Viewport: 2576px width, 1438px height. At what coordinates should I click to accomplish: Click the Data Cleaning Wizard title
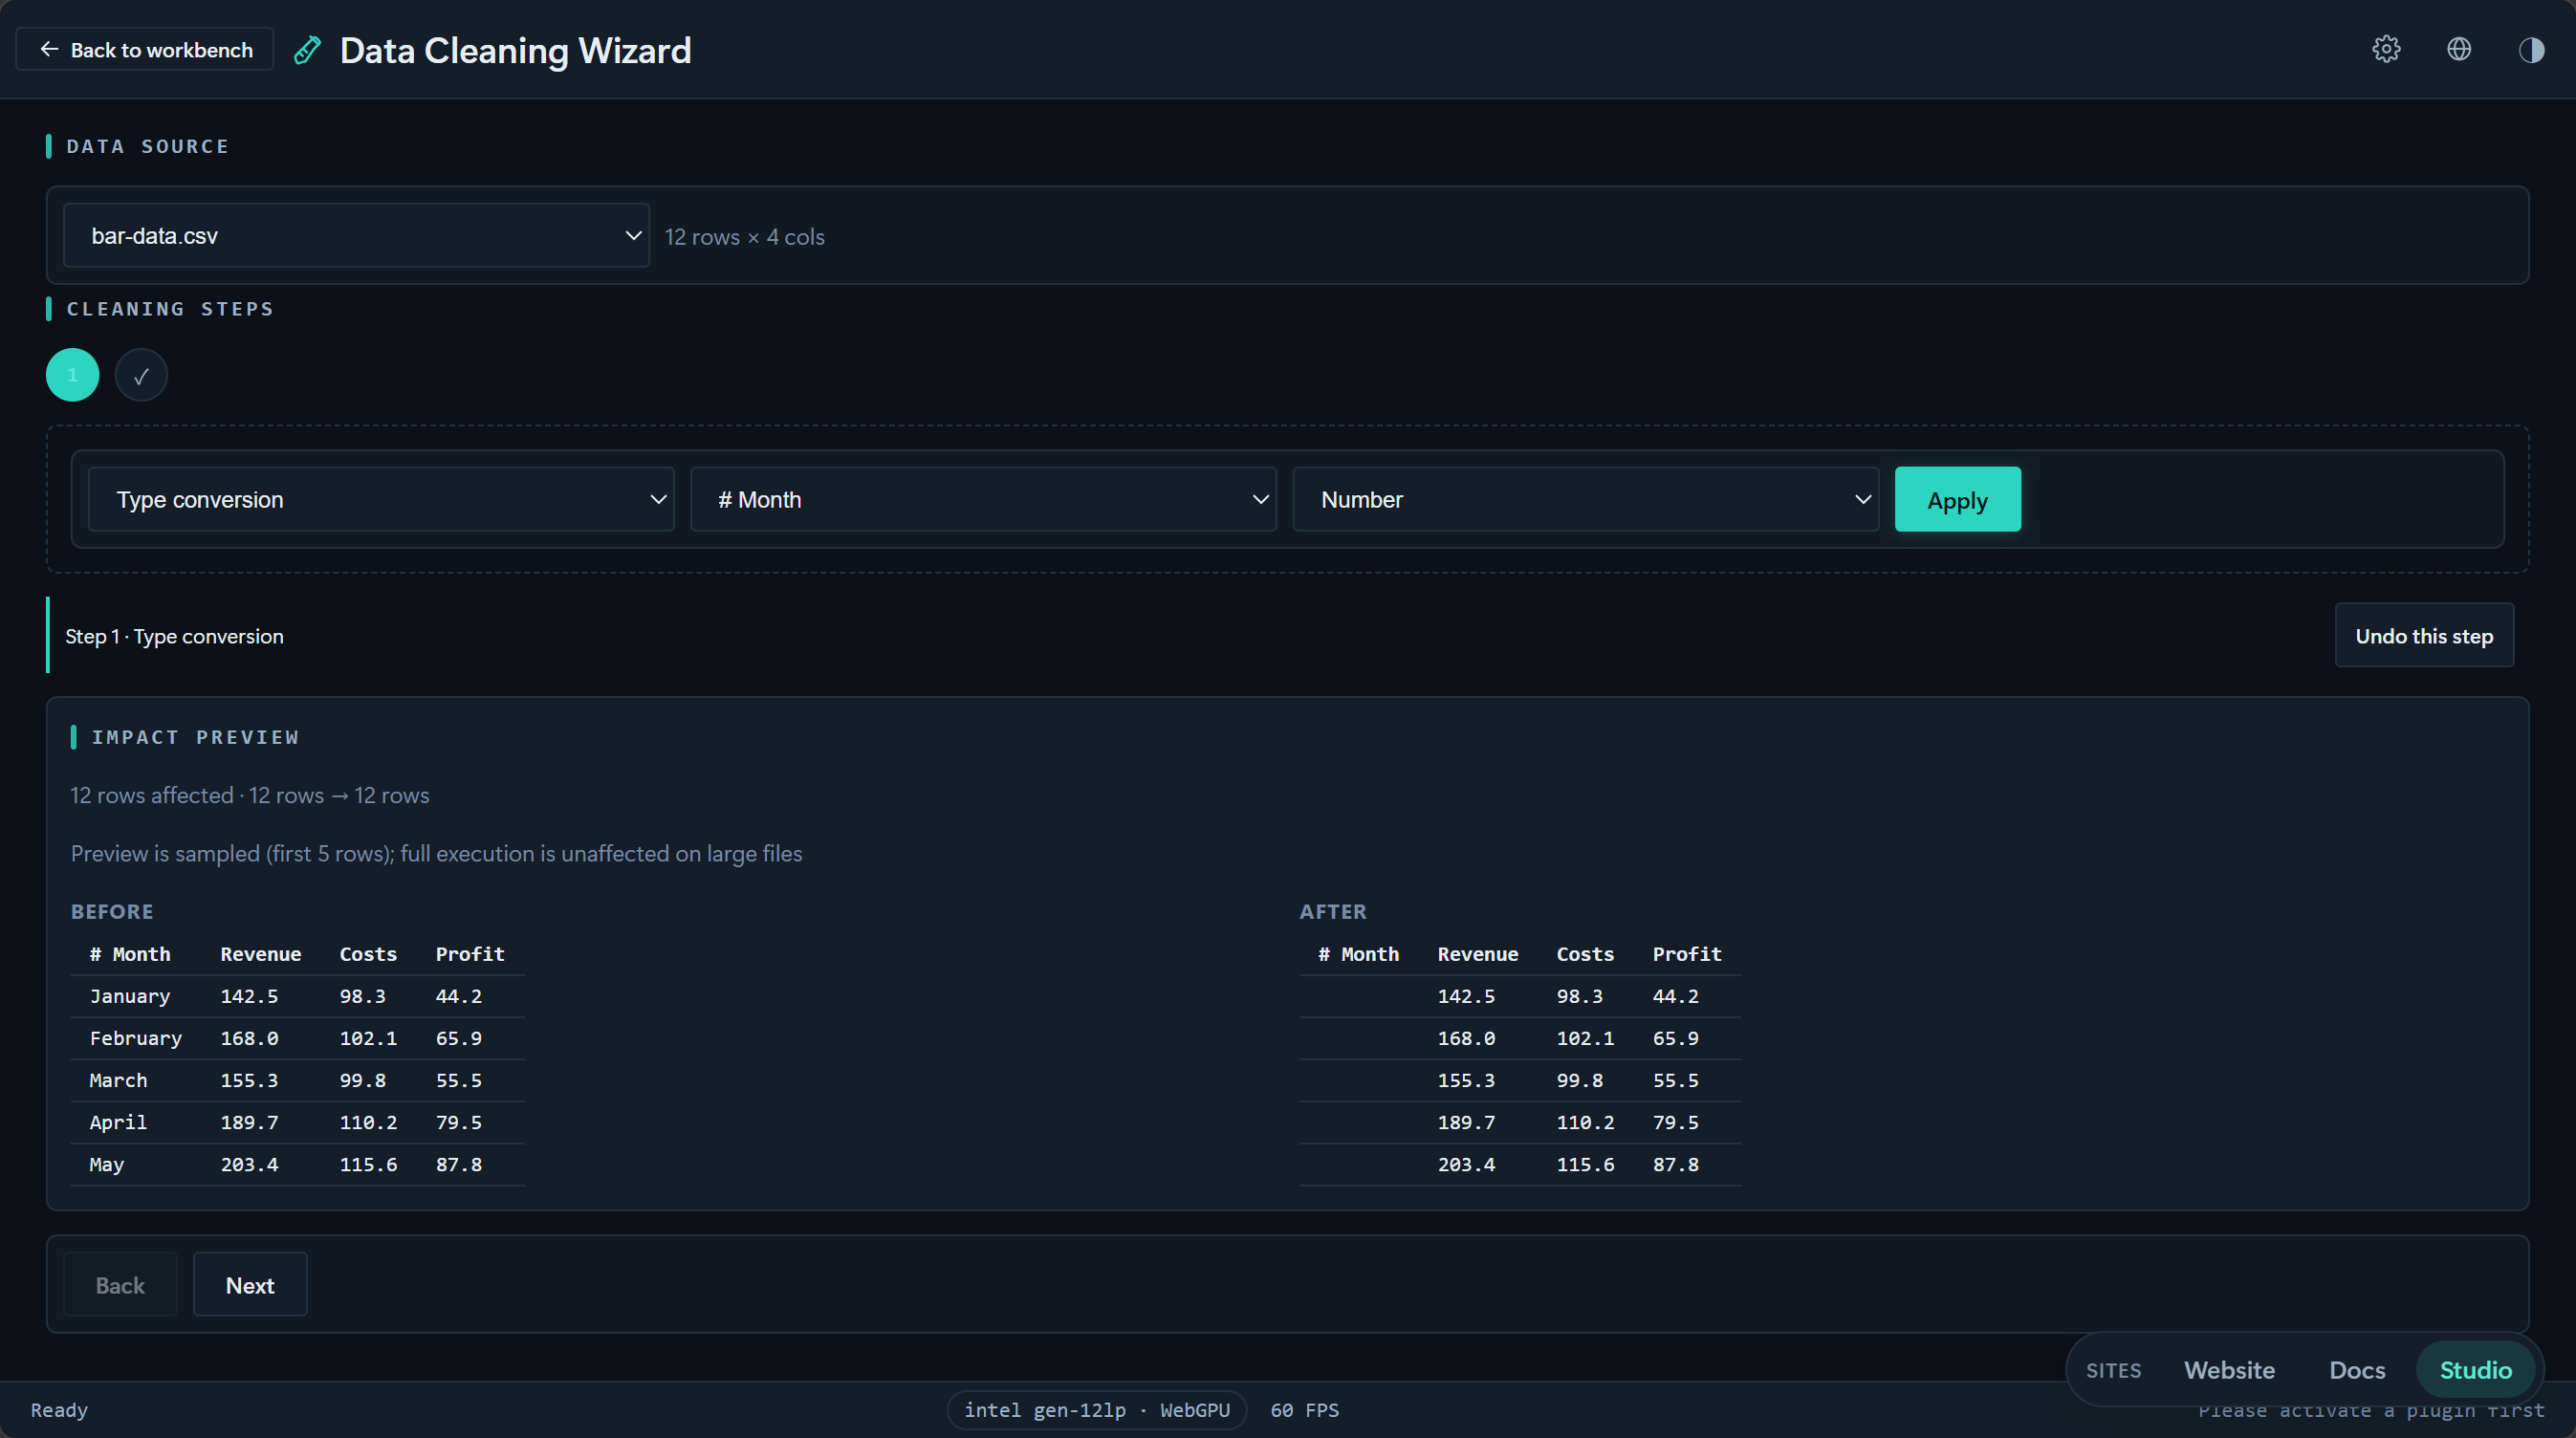pos(515,50)
